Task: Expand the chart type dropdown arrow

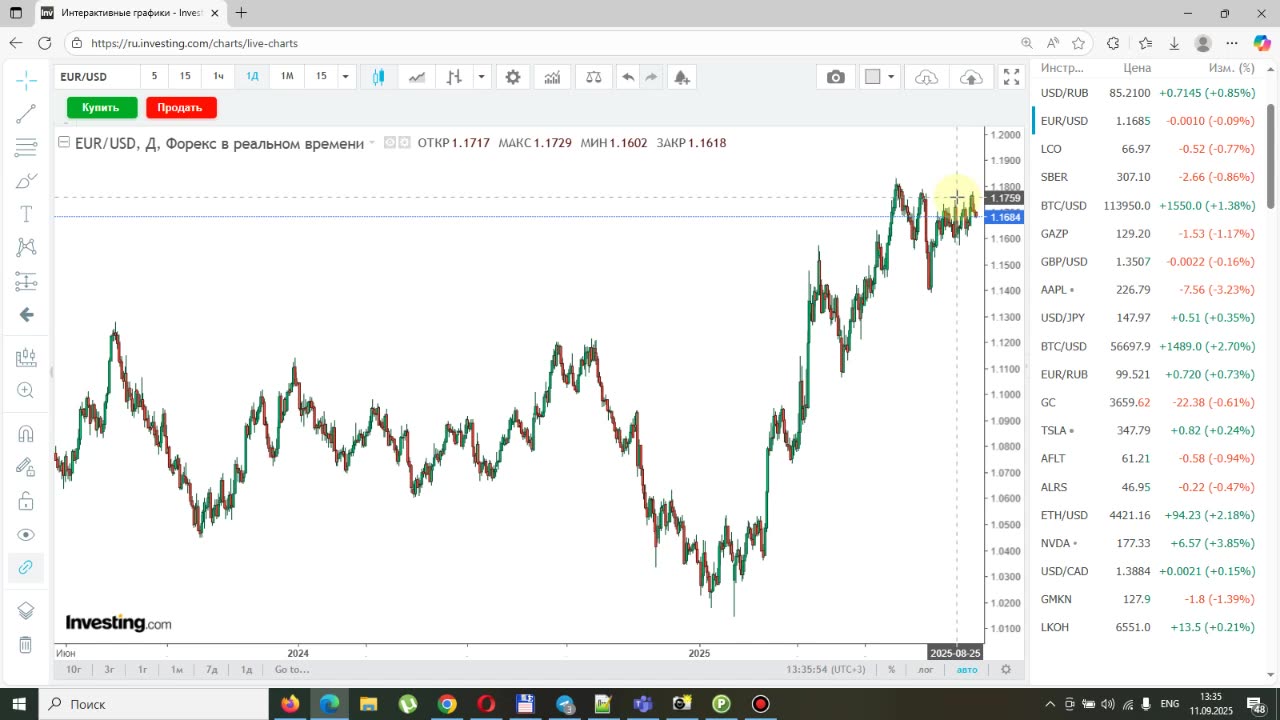Action: tap(481, 77)
